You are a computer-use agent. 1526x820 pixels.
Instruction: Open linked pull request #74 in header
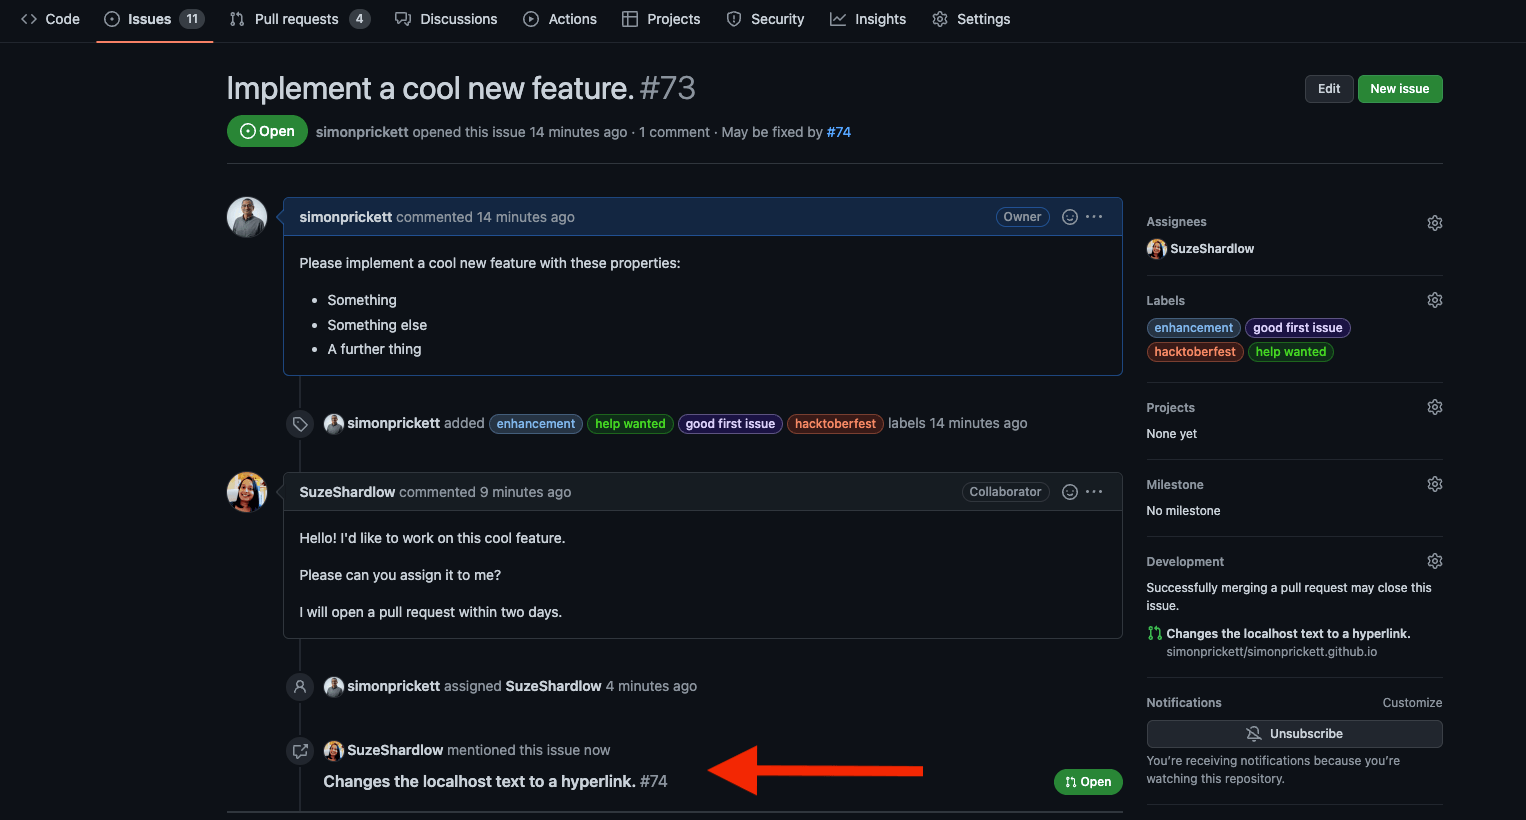pyautogui.click(x=838, y=132)
